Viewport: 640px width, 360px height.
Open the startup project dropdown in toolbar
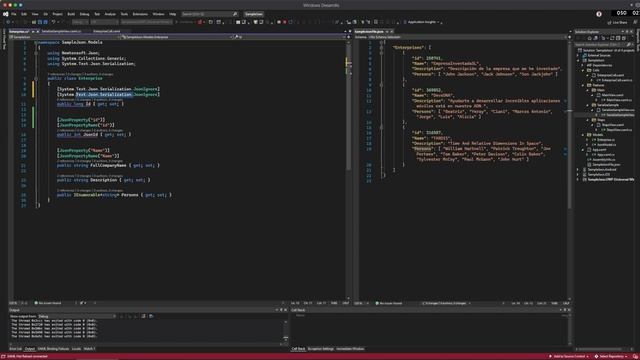pos(146,22)
